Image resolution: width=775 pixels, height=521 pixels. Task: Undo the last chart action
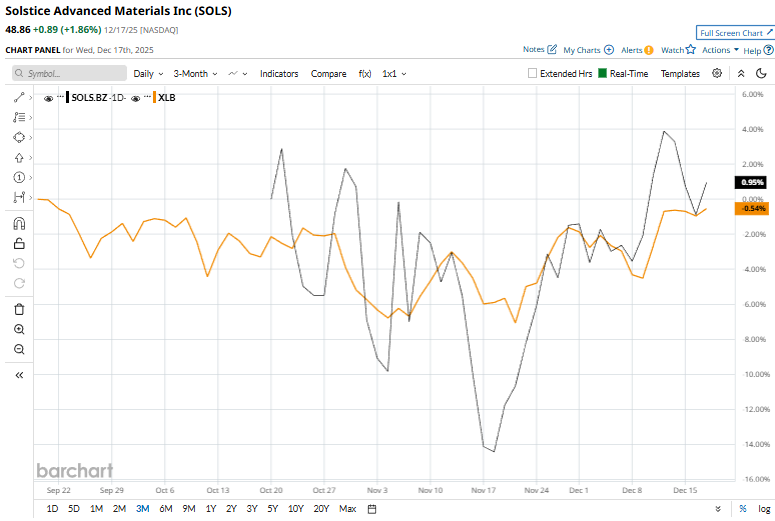(x=19, y=263)
